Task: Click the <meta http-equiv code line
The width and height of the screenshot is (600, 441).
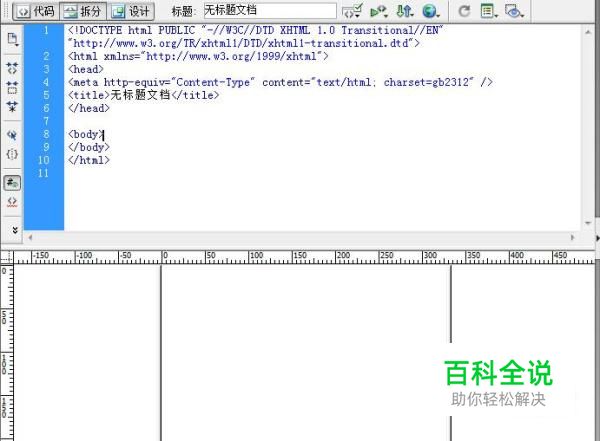Action: click(280, 82)
